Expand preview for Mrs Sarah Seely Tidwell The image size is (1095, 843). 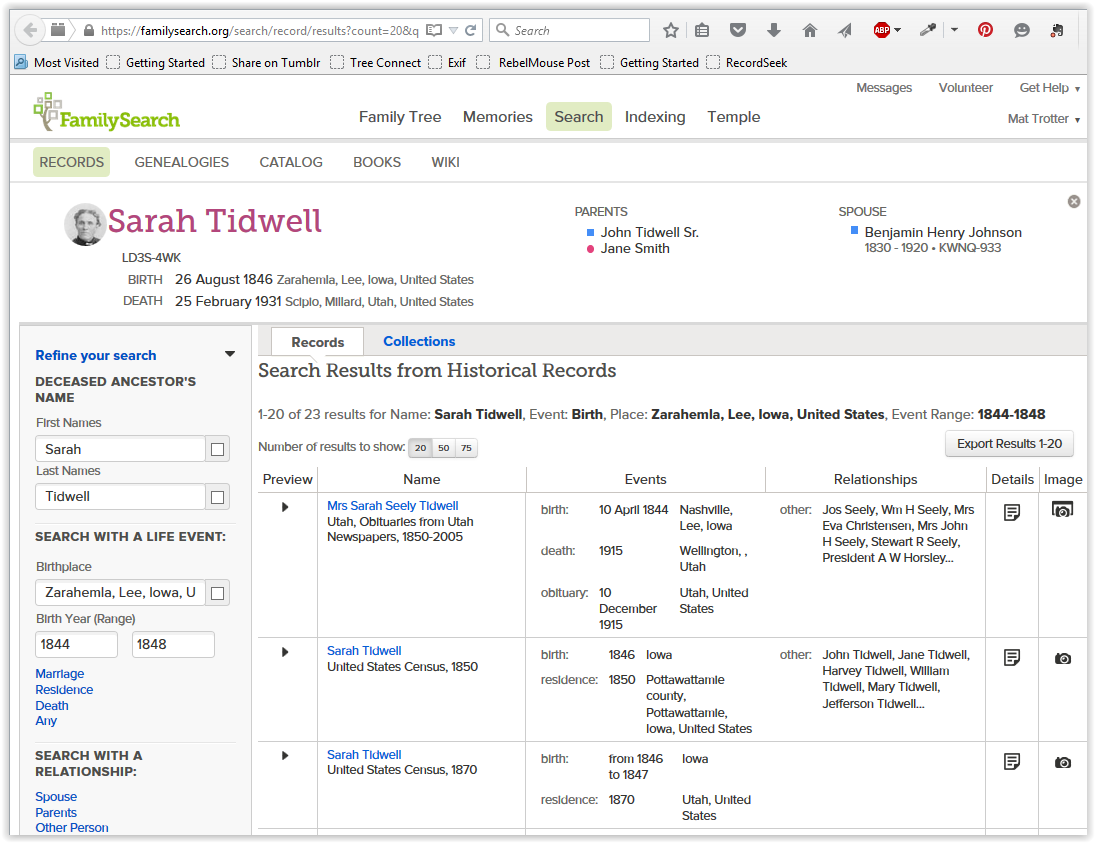pos(285,507)
